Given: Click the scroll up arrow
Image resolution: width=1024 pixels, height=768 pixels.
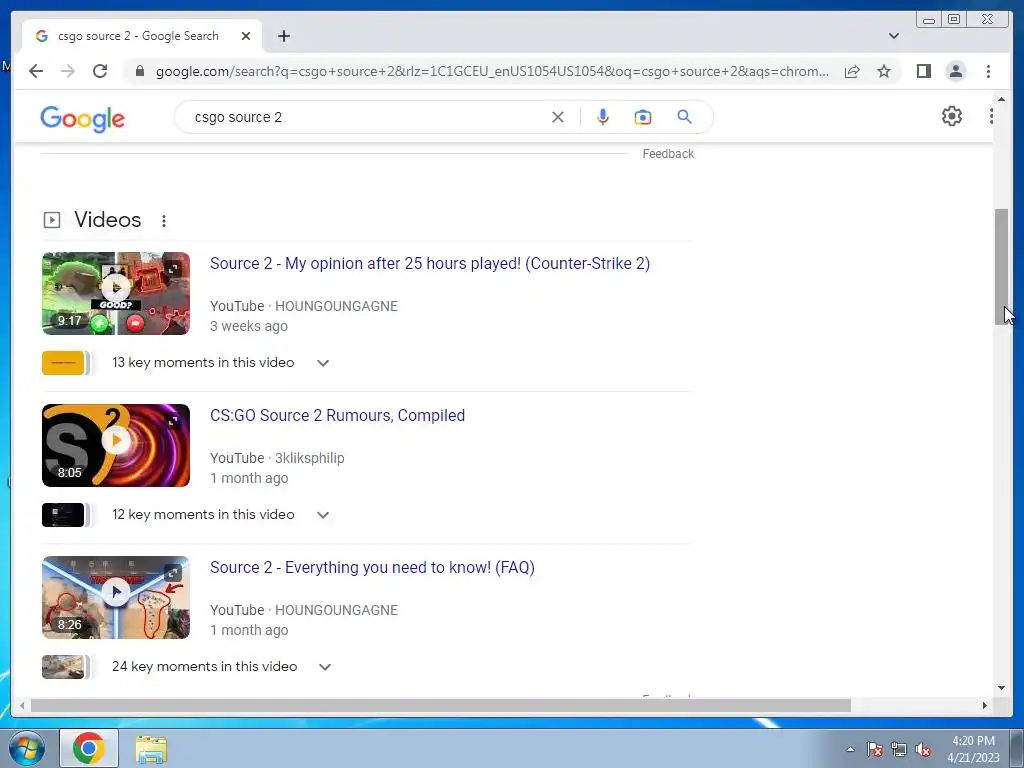Looking at the screenshot, I should point(1001,99).
